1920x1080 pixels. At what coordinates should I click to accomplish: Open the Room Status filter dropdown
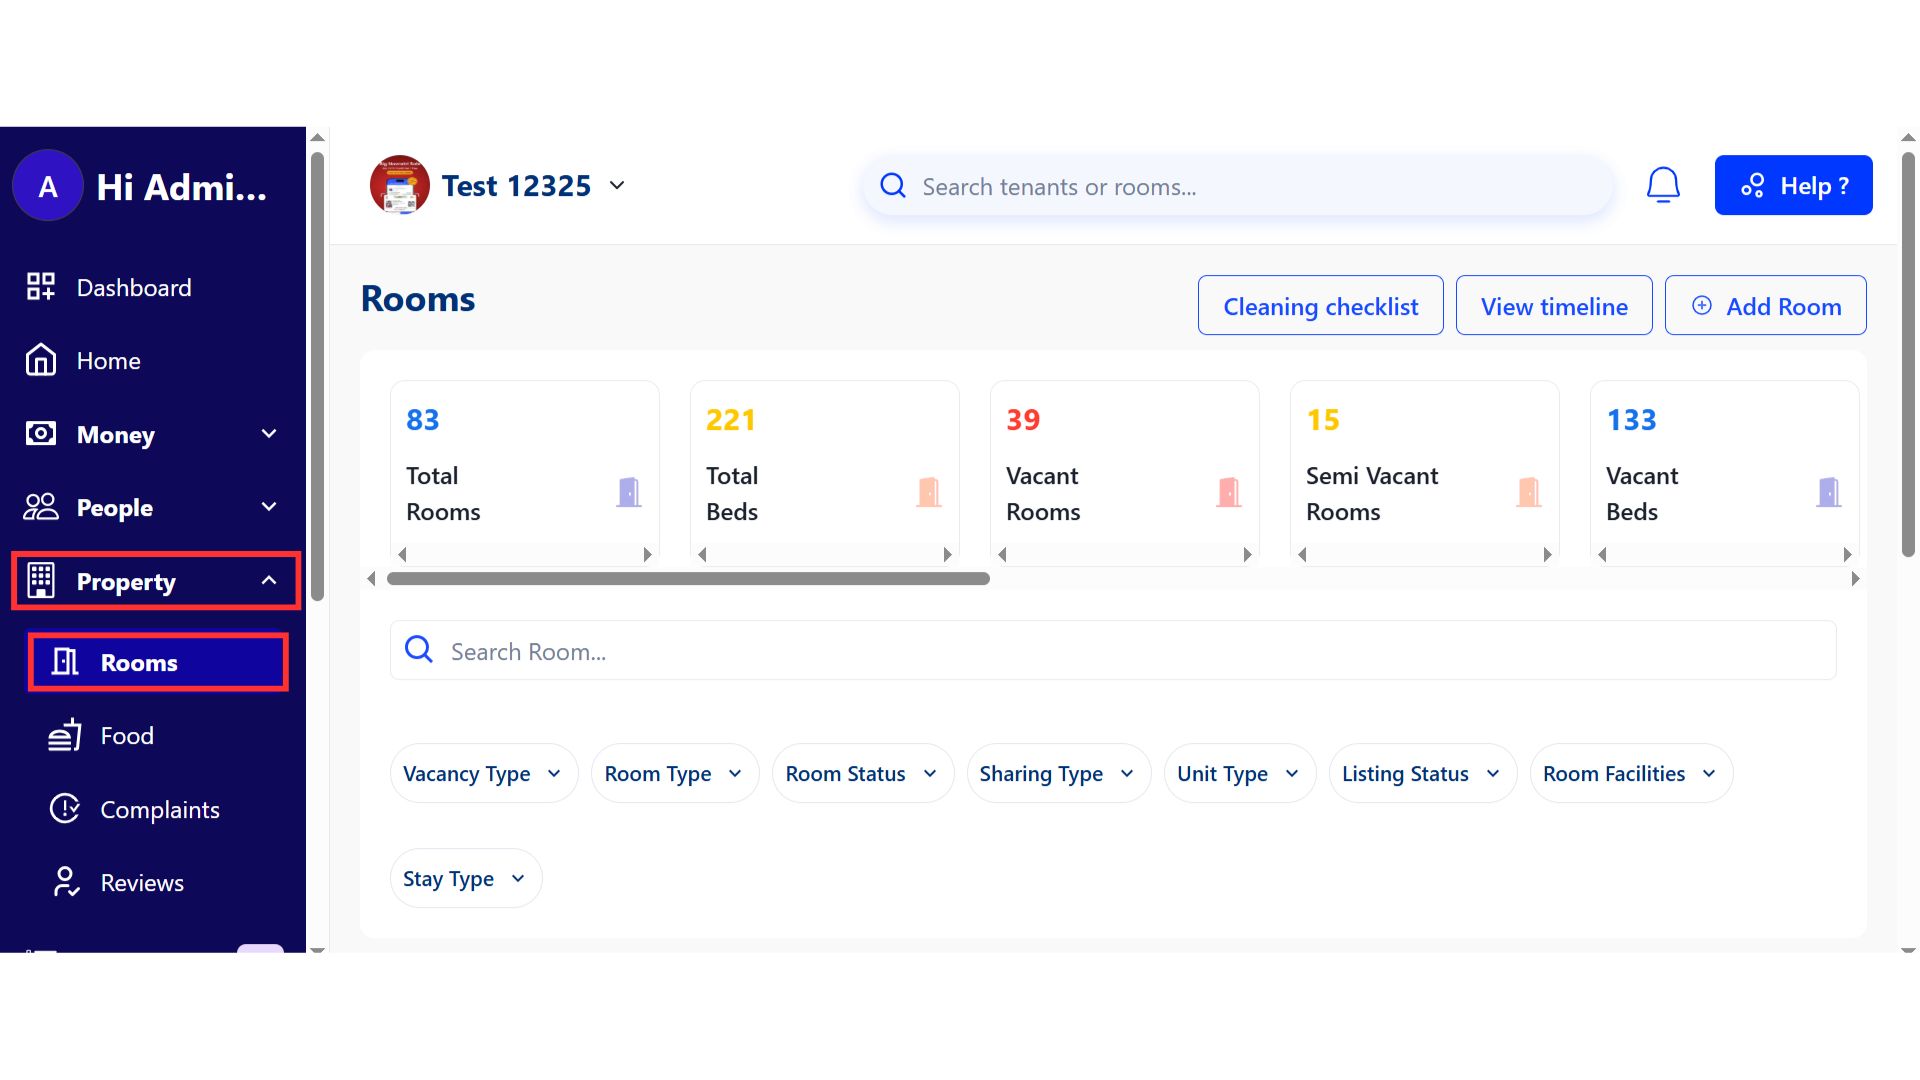pos(861,773)
